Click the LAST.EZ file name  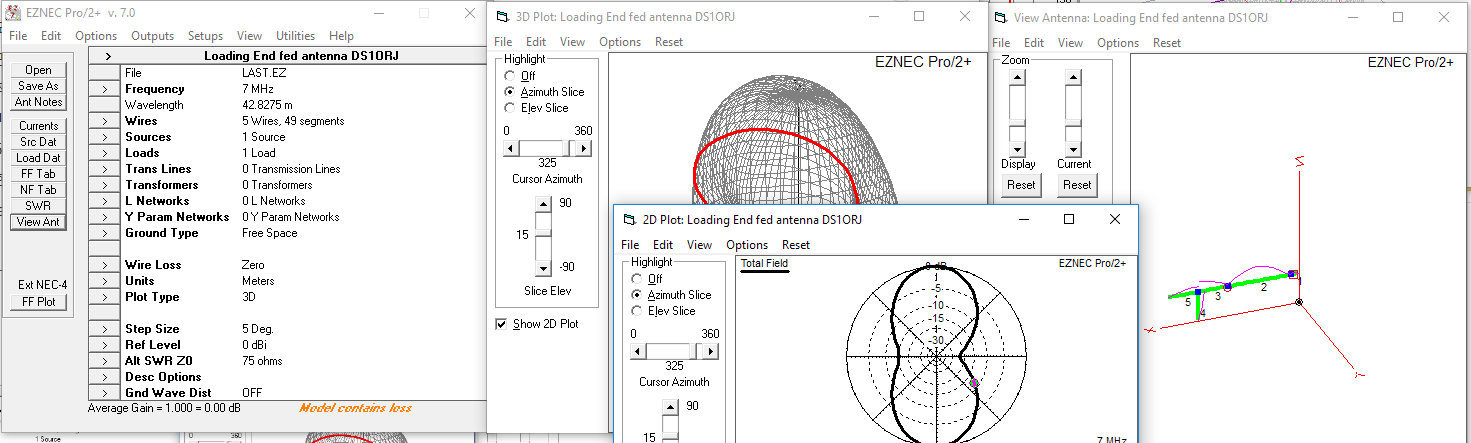(265, 73)
